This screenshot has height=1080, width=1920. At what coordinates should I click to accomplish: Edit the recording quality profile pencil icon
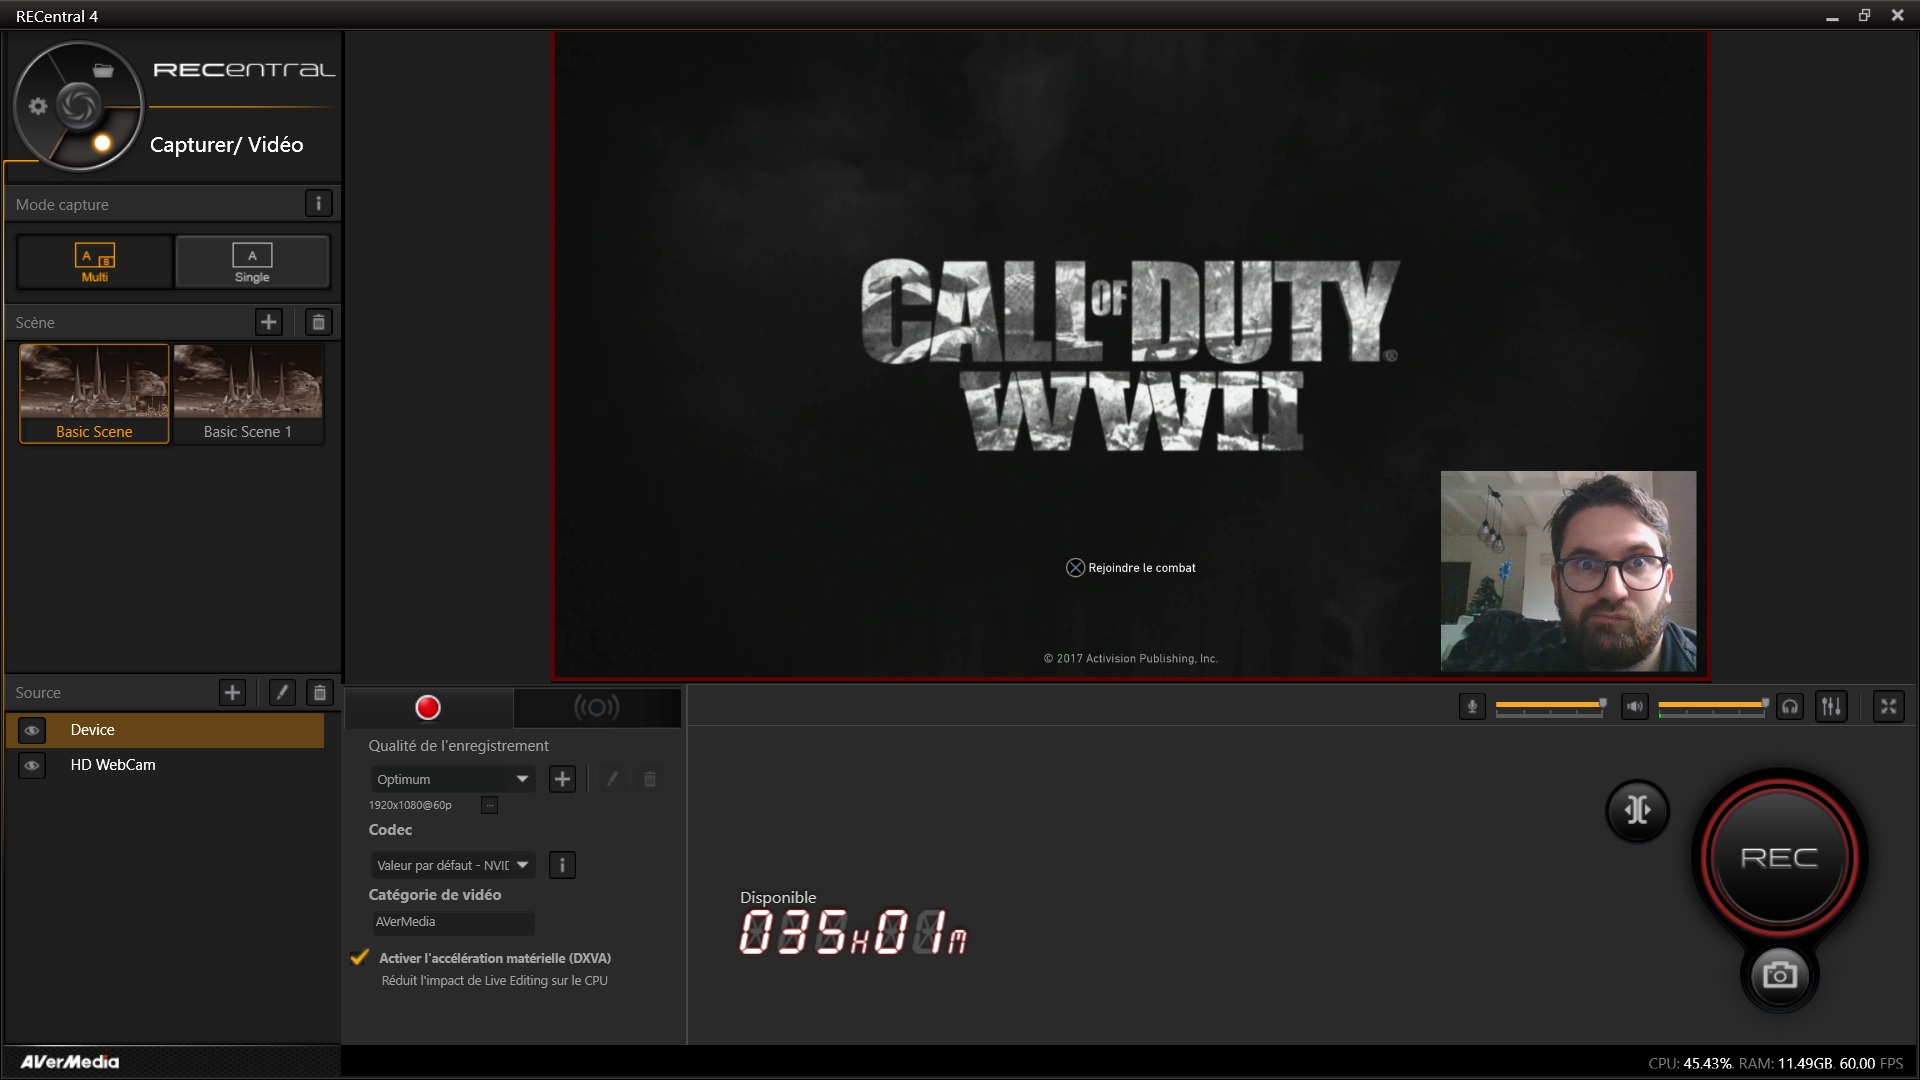tap(612, 779)
